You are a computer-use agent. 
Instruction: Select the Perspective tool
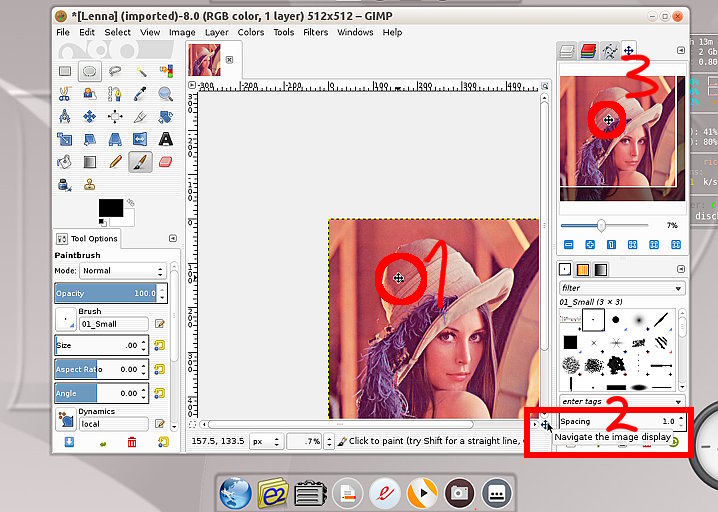(115, 139)
